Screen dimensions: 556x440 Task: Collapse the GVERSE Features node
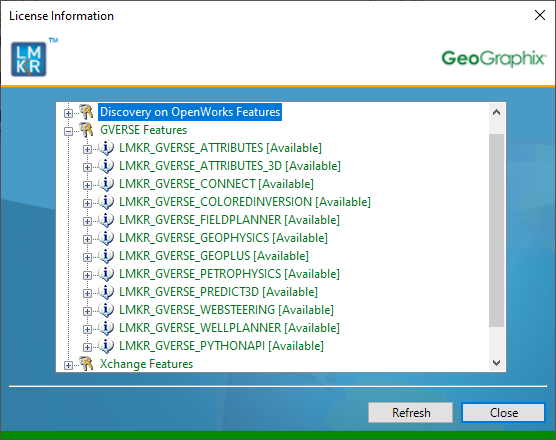pos(68,132)
